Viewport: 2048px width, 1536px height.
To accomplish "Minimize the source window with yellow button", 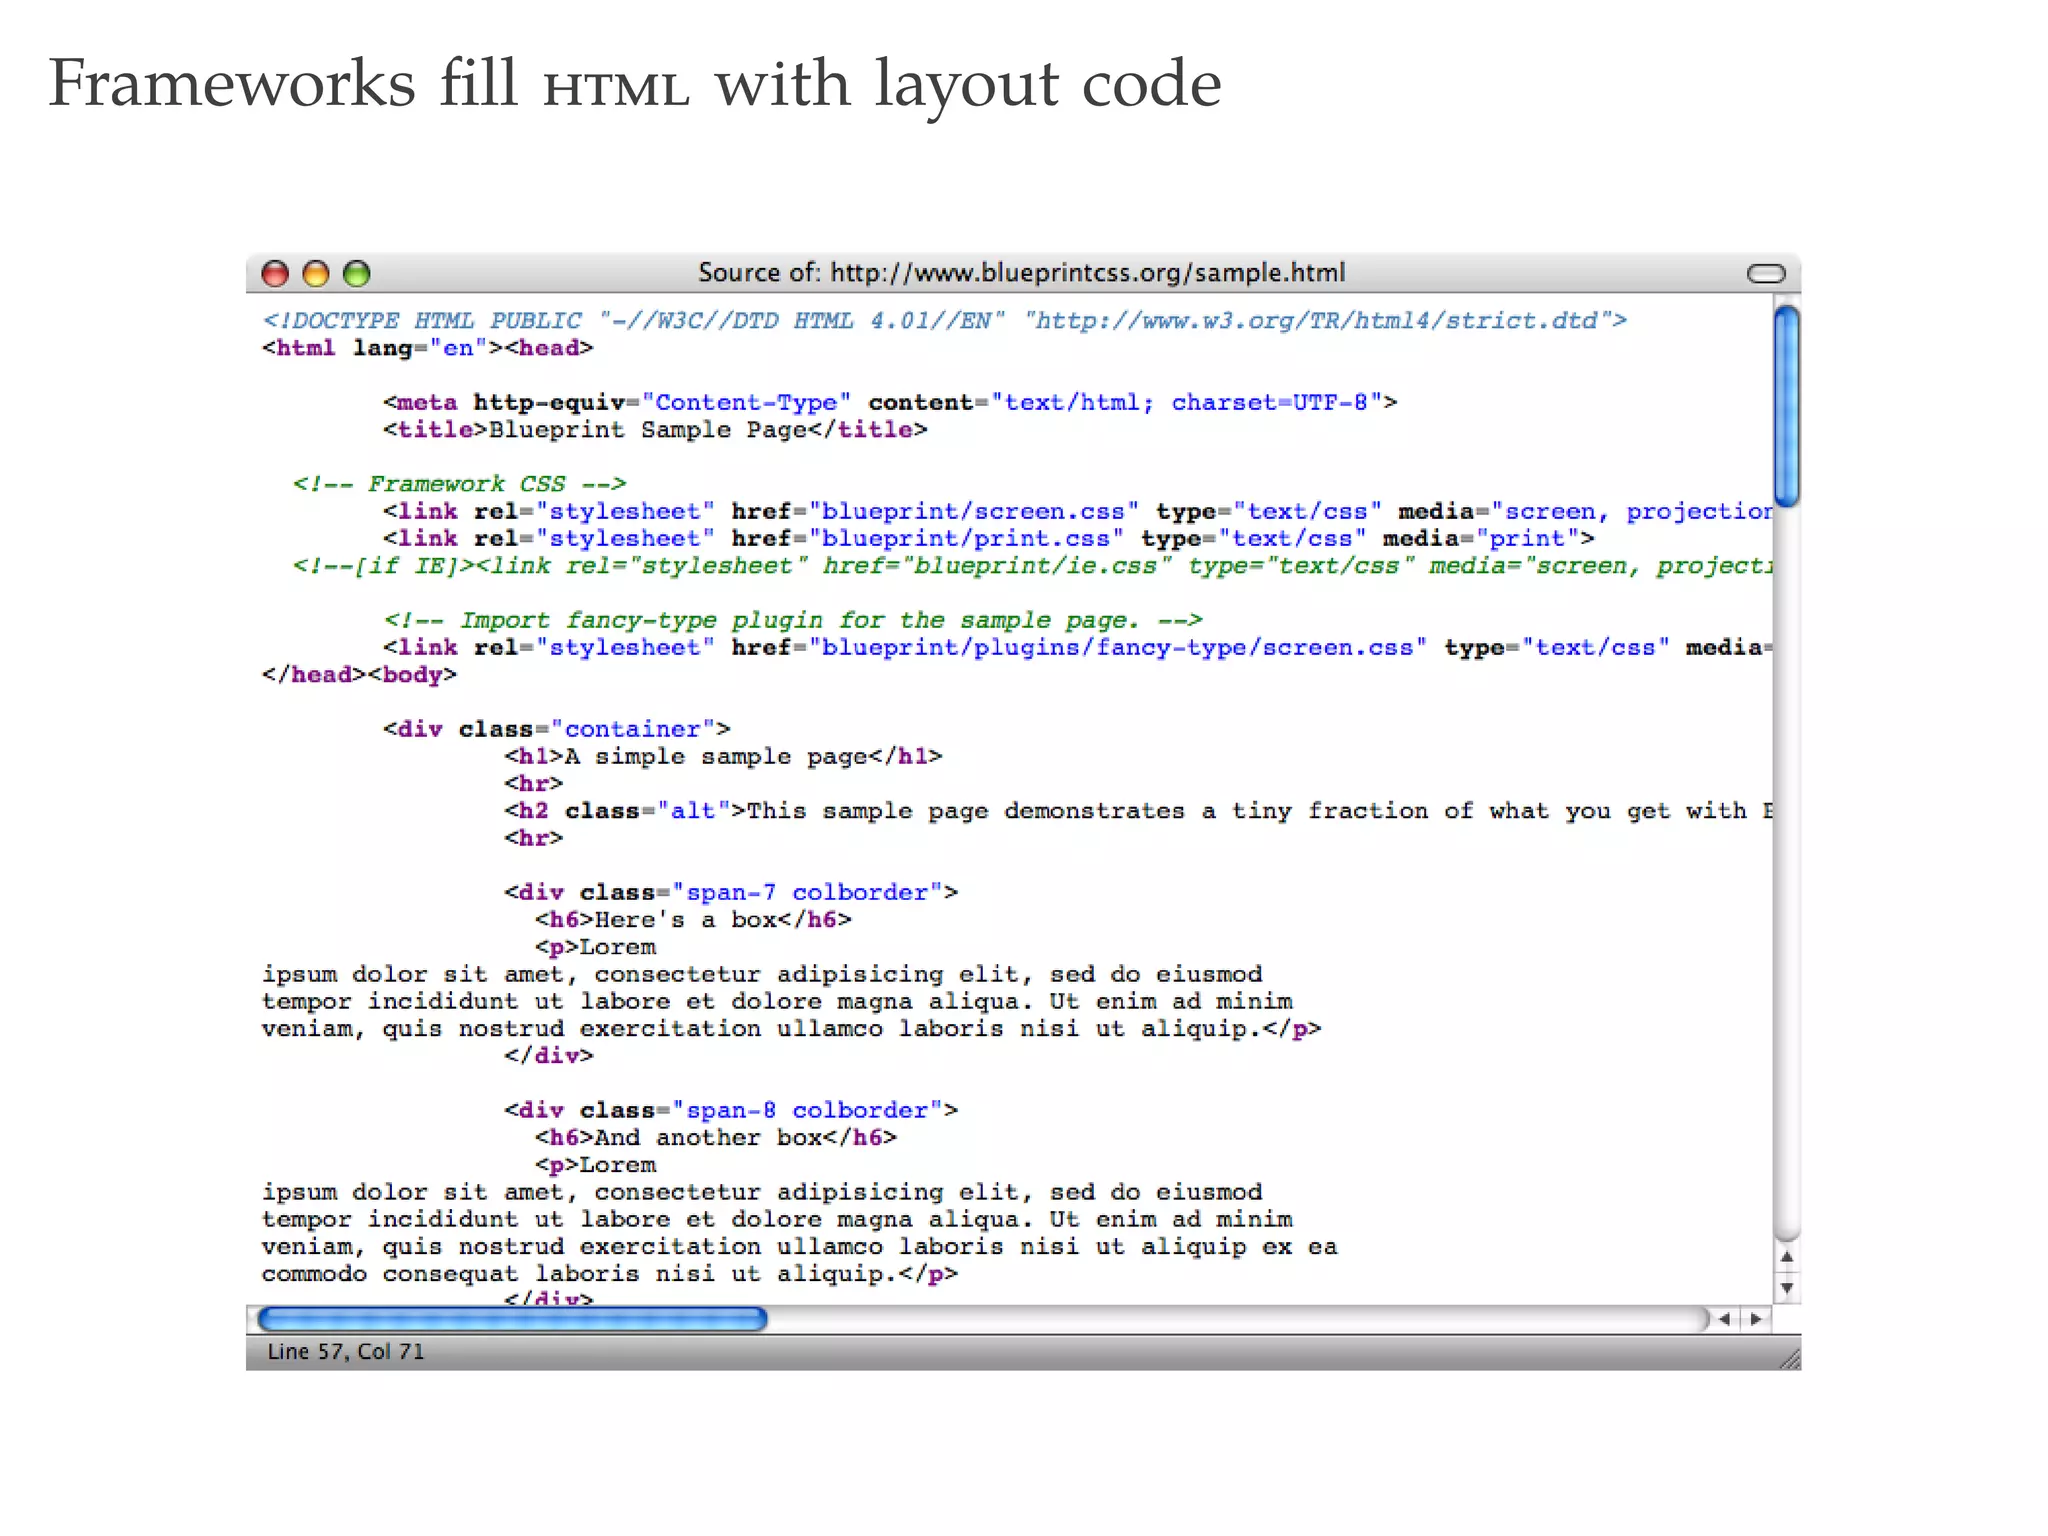I will tap(316, 274).
